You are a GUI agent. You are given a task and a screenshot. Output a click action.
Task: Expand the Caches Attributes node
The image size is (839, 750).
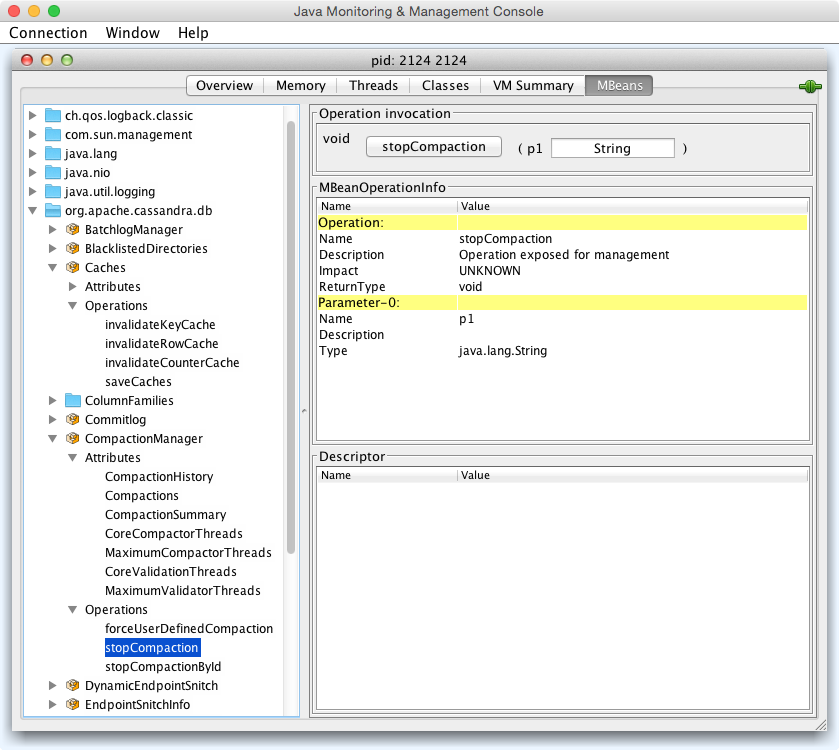72,287
